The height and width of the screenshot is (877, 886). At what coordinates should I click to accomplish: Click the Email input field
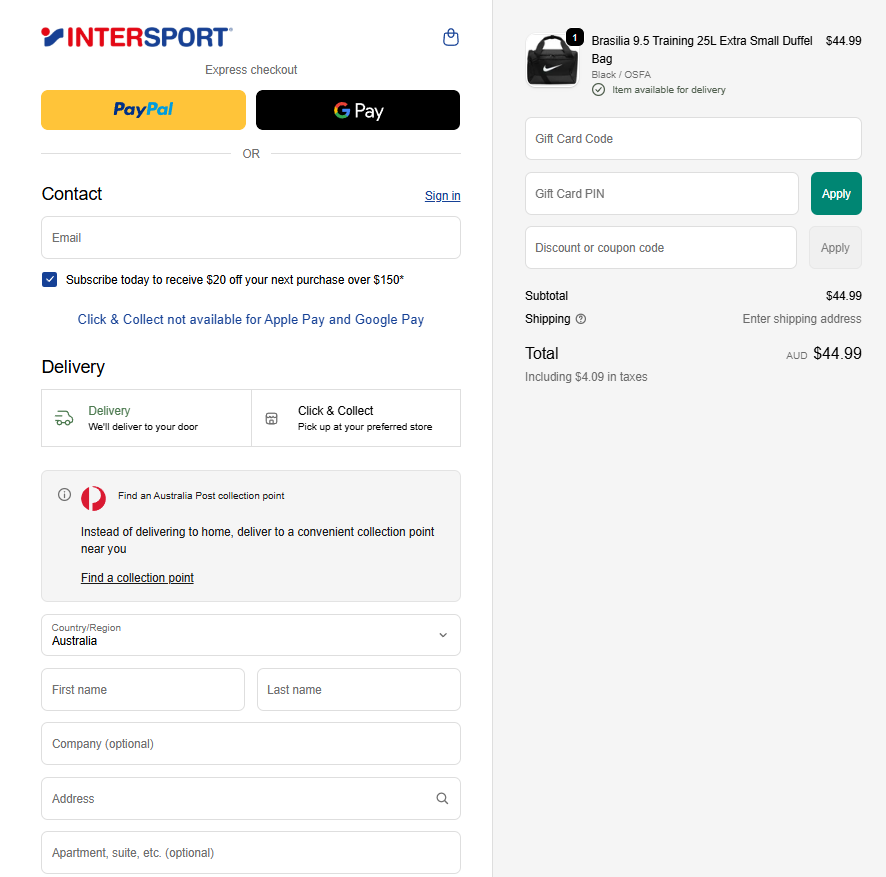[251, 238]
